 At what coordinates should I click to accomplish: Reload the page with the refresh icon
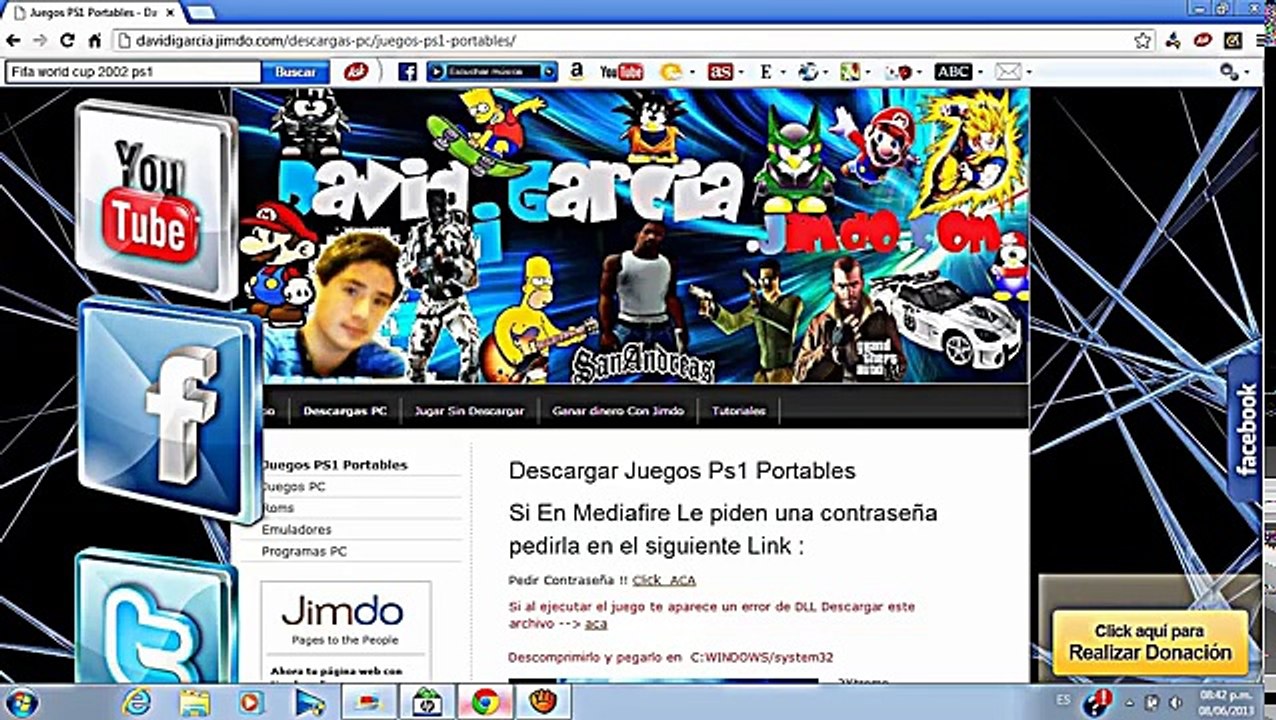point(67,41)
